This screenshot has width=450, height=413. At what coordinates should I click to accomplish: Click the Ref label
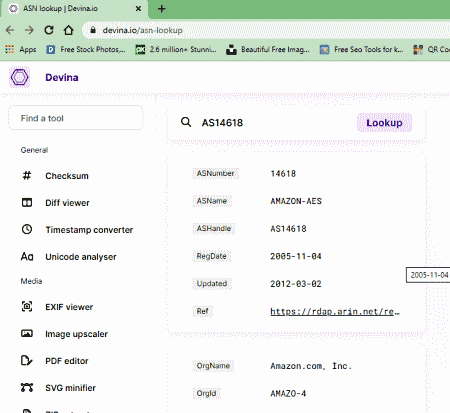[x=202, y=311]
